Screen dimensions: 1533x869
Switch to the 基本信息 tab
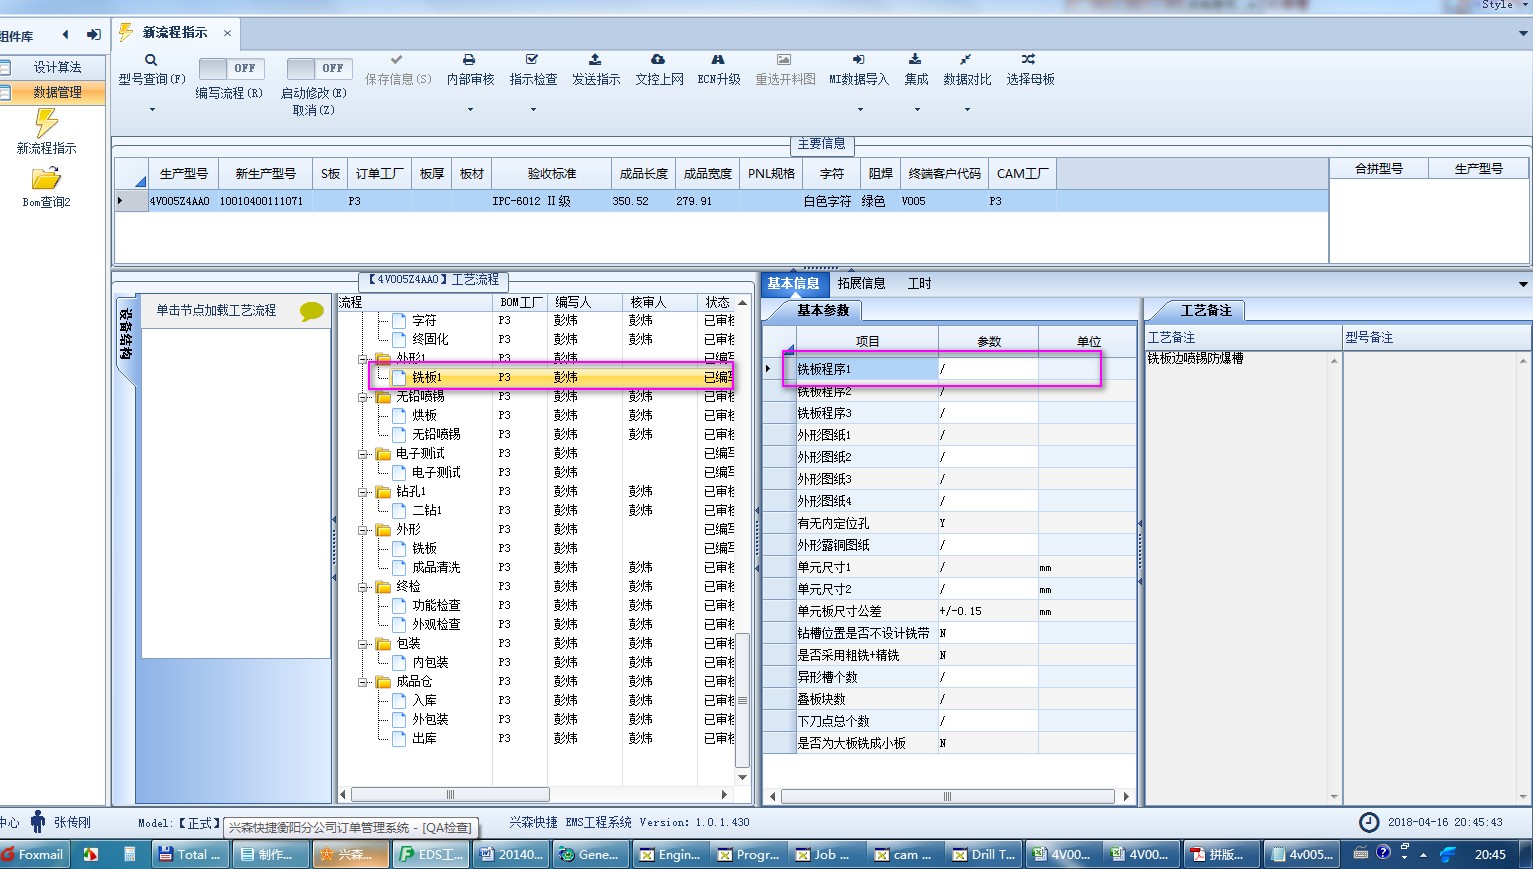(794, 283)
